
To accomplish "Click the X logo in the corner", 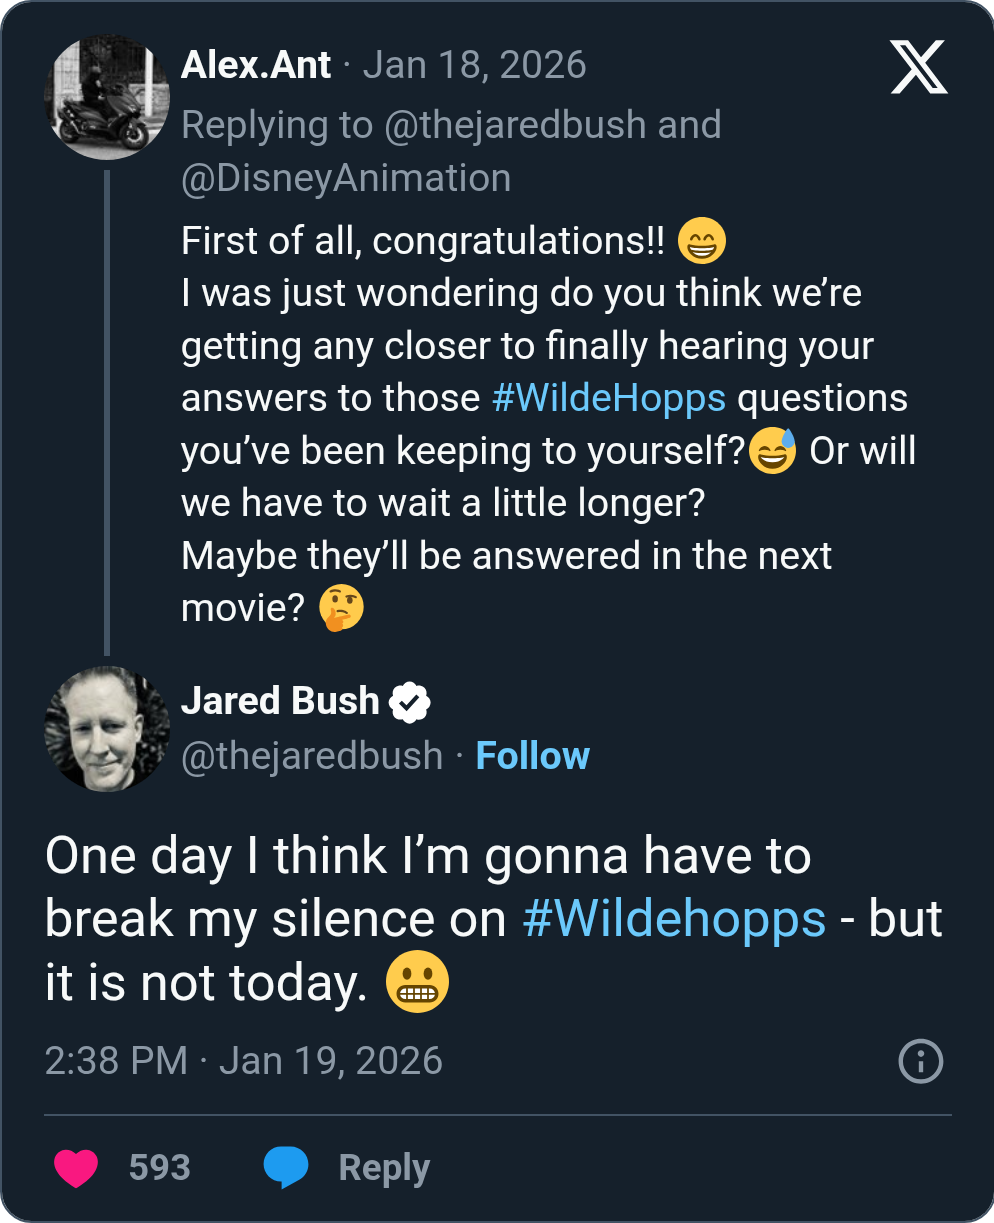I will [x=918, y=69].
